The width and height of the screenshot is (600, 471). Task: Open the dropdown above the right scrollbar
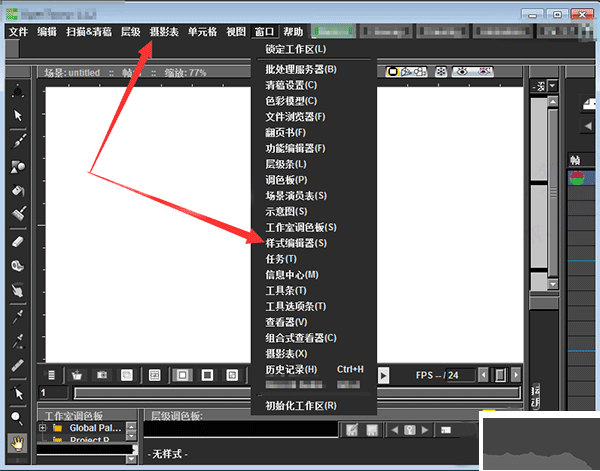[x=552, y=86]
